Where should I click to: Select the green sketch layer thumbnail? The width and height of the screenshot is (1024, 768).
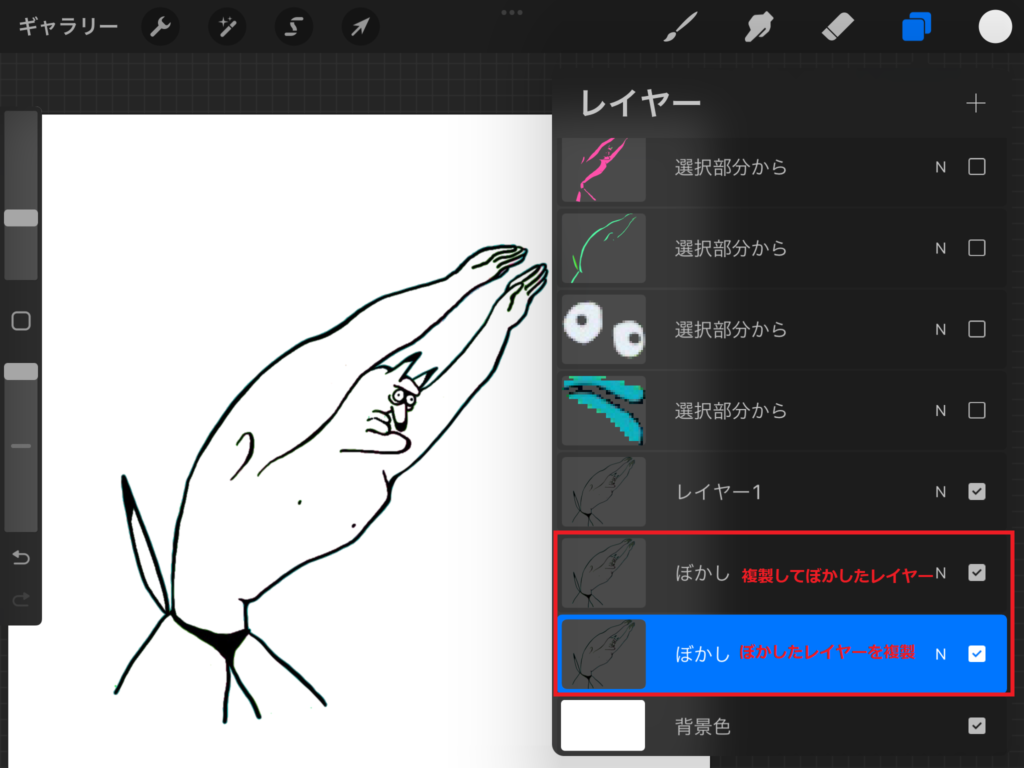click(x=603, y=248)
